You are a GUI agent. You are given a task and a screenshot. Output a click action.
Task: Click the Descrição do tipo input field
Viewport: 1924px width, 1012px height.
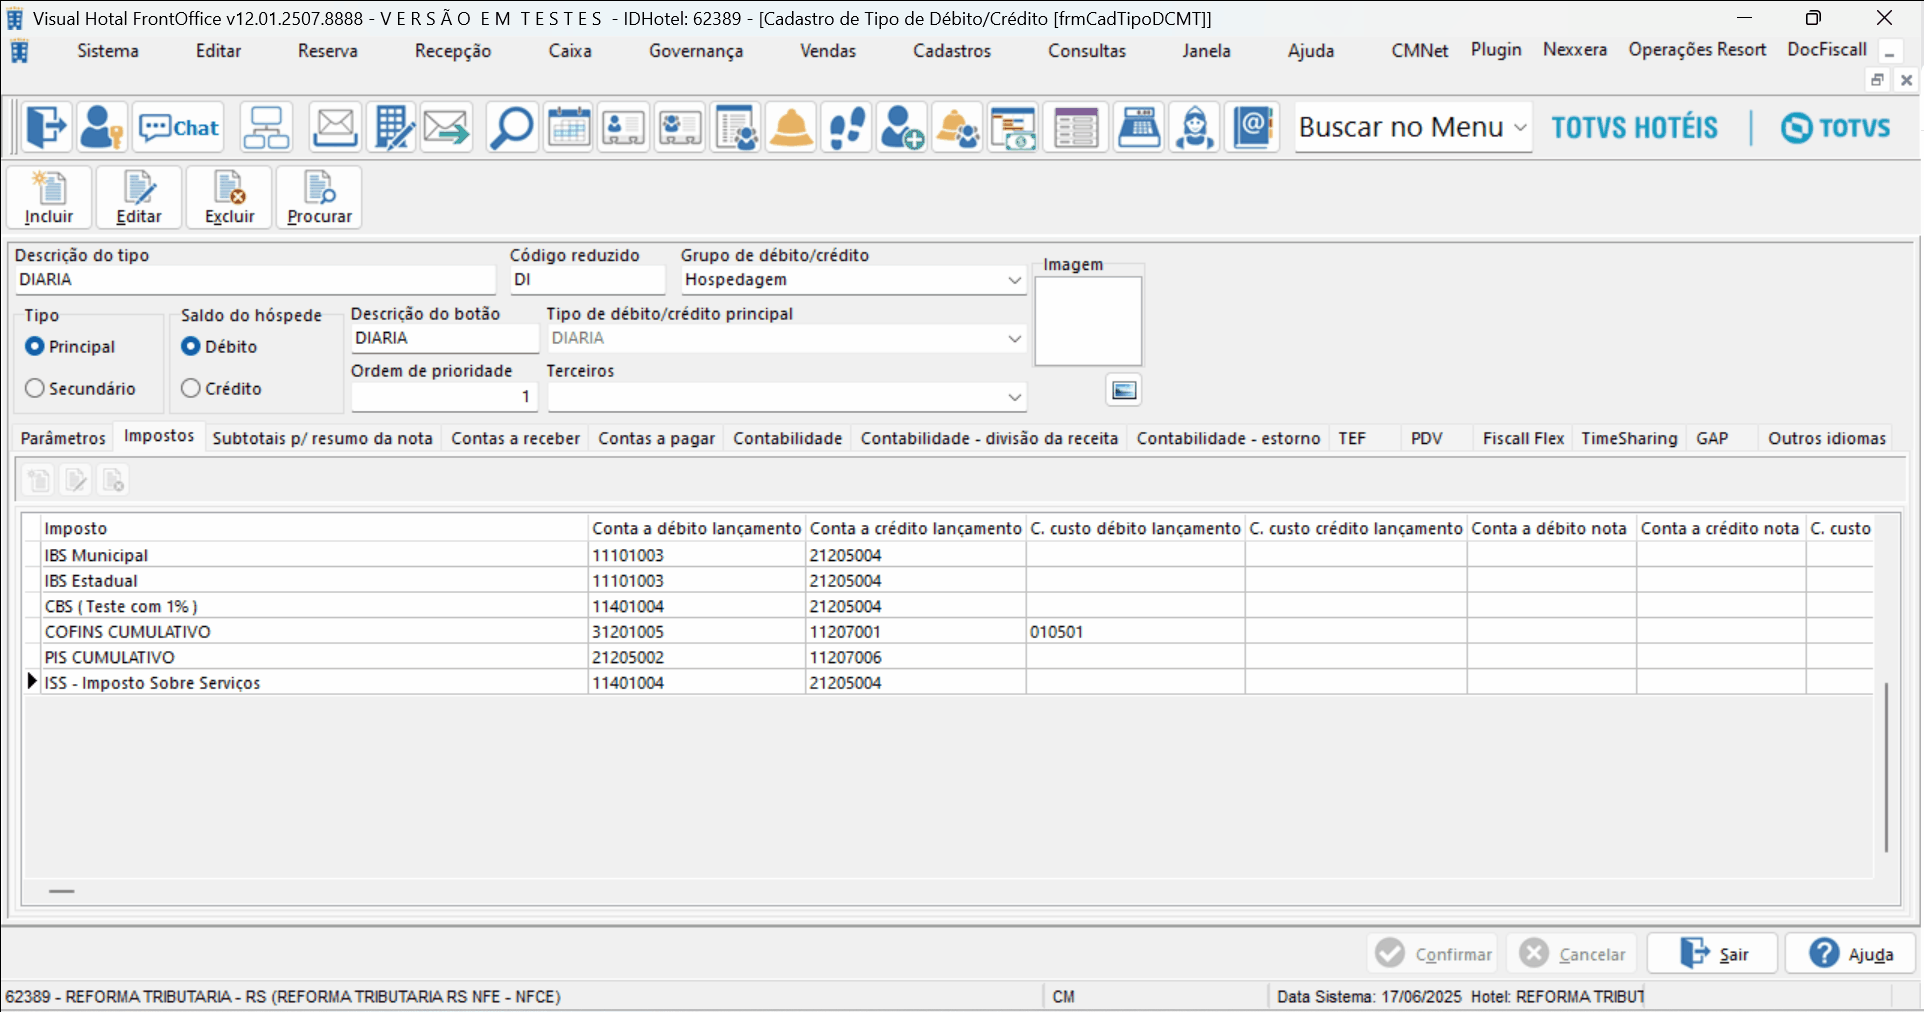pos(255,280)
